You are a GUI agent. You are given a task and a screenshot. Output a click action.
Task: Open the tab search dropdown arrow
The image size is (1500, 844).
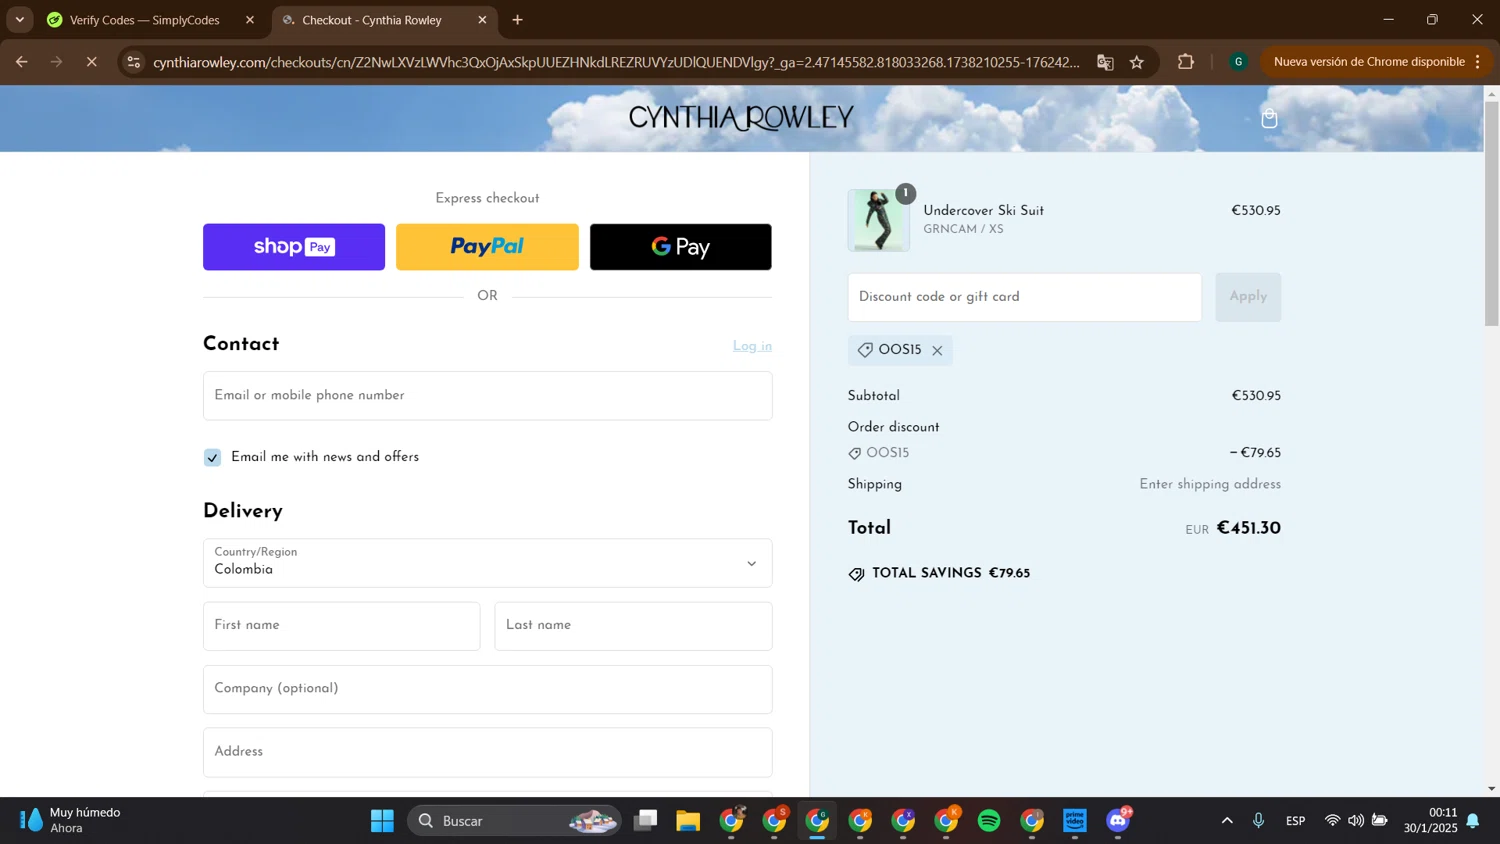coord(19,20)
